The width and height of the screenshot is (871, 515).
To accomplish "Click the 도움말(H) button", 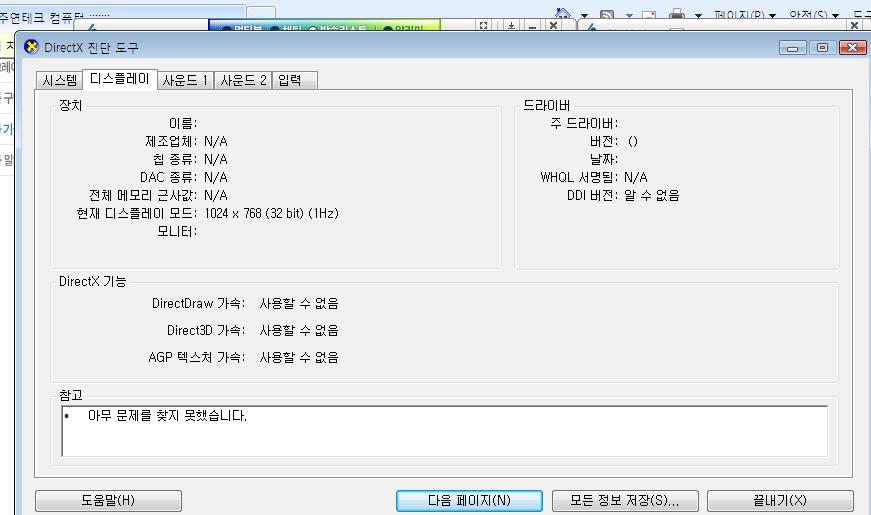I will point(108,501).
